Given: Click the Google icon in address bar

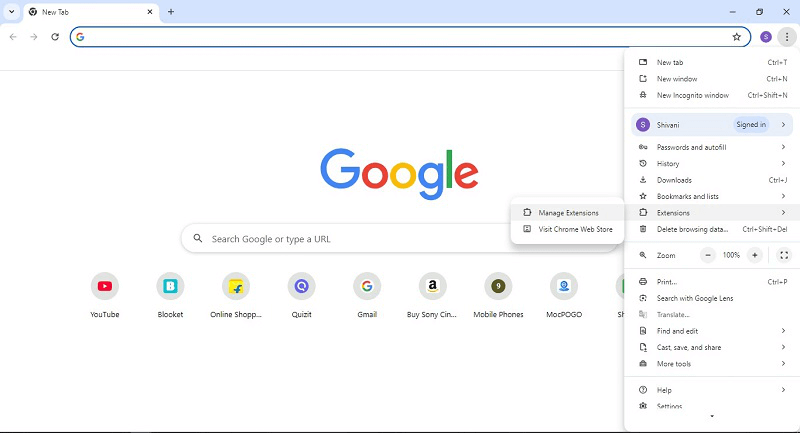Looking at the screenshot, I should 80,37.
